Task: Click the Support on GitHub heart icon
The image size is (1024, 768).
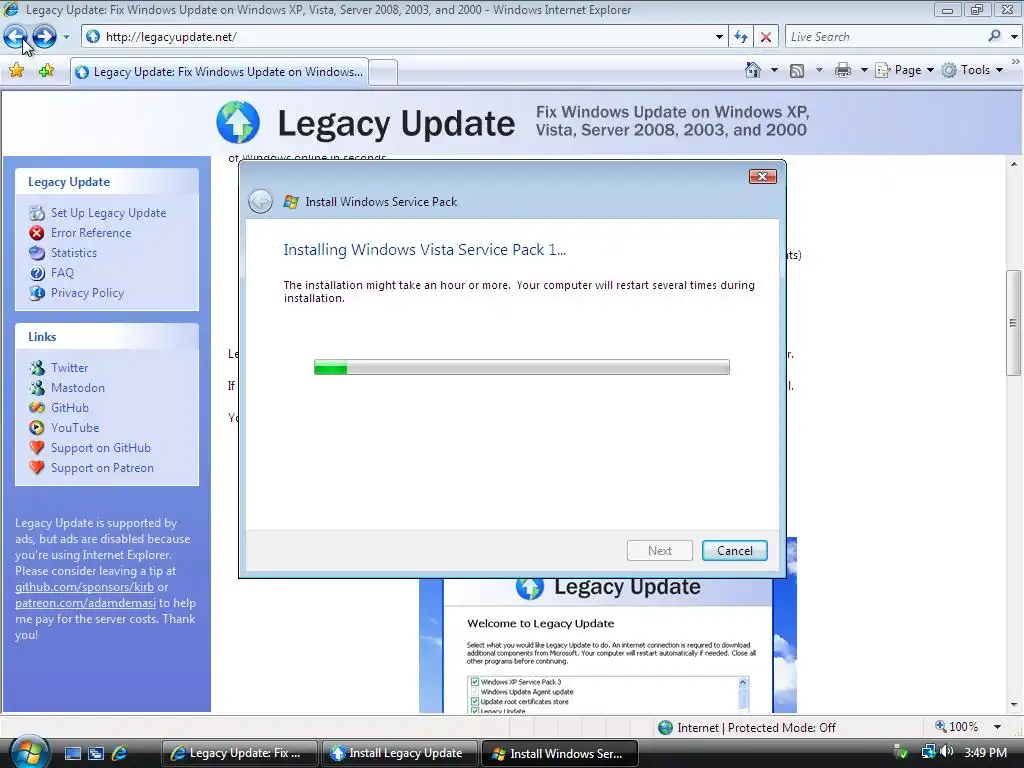Action: click(x=37, y=448)
